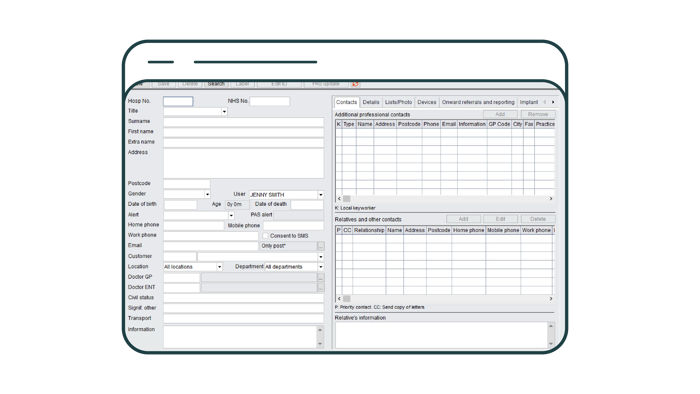Click the Civil status input field
700x394 pixels.
point(244,298)
